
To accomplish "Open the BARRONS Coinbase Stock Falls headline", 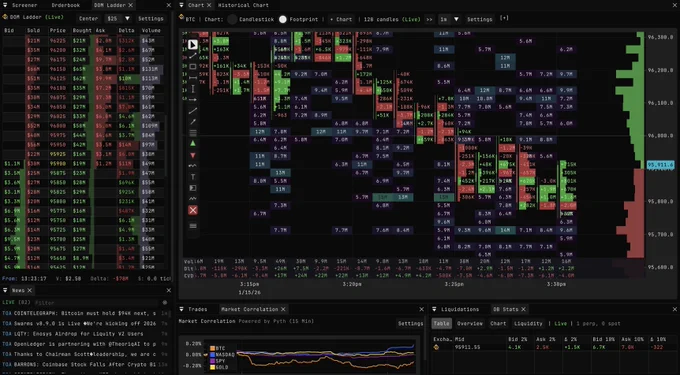I will 85,365.
